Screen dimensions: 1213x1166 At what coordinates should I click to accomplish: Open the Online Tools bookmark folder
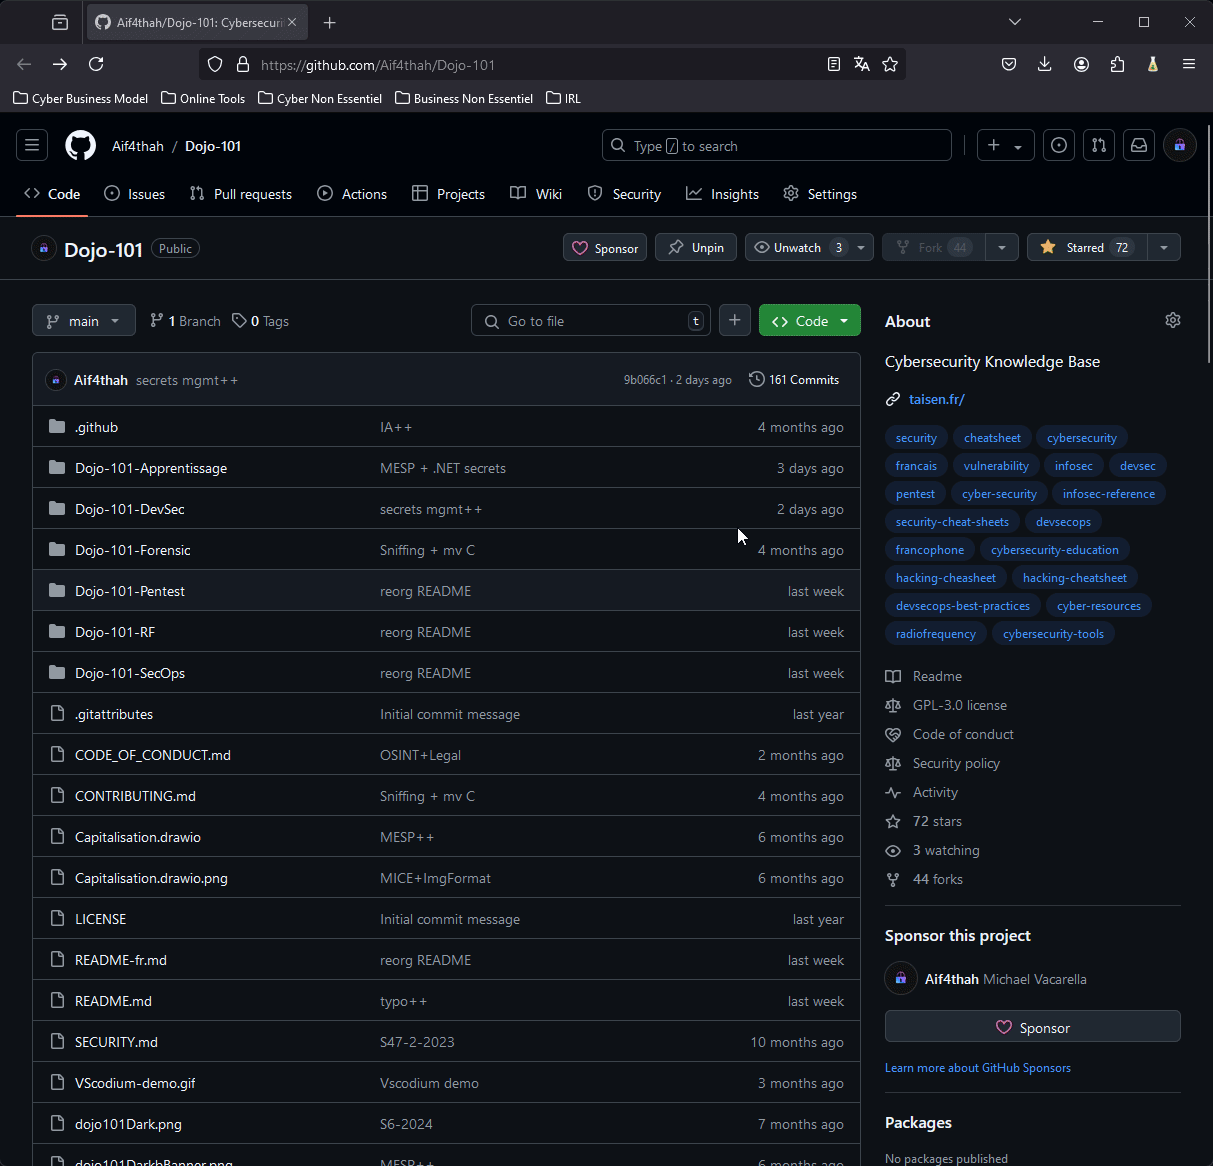pyautogui.click(x=203, y=98)
